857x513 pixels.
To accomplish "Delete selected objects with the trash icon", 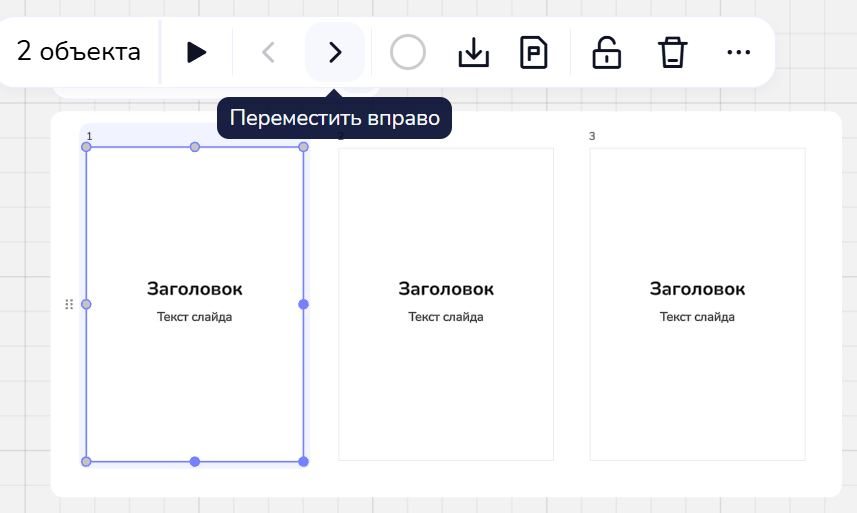I will coord(672,52).
